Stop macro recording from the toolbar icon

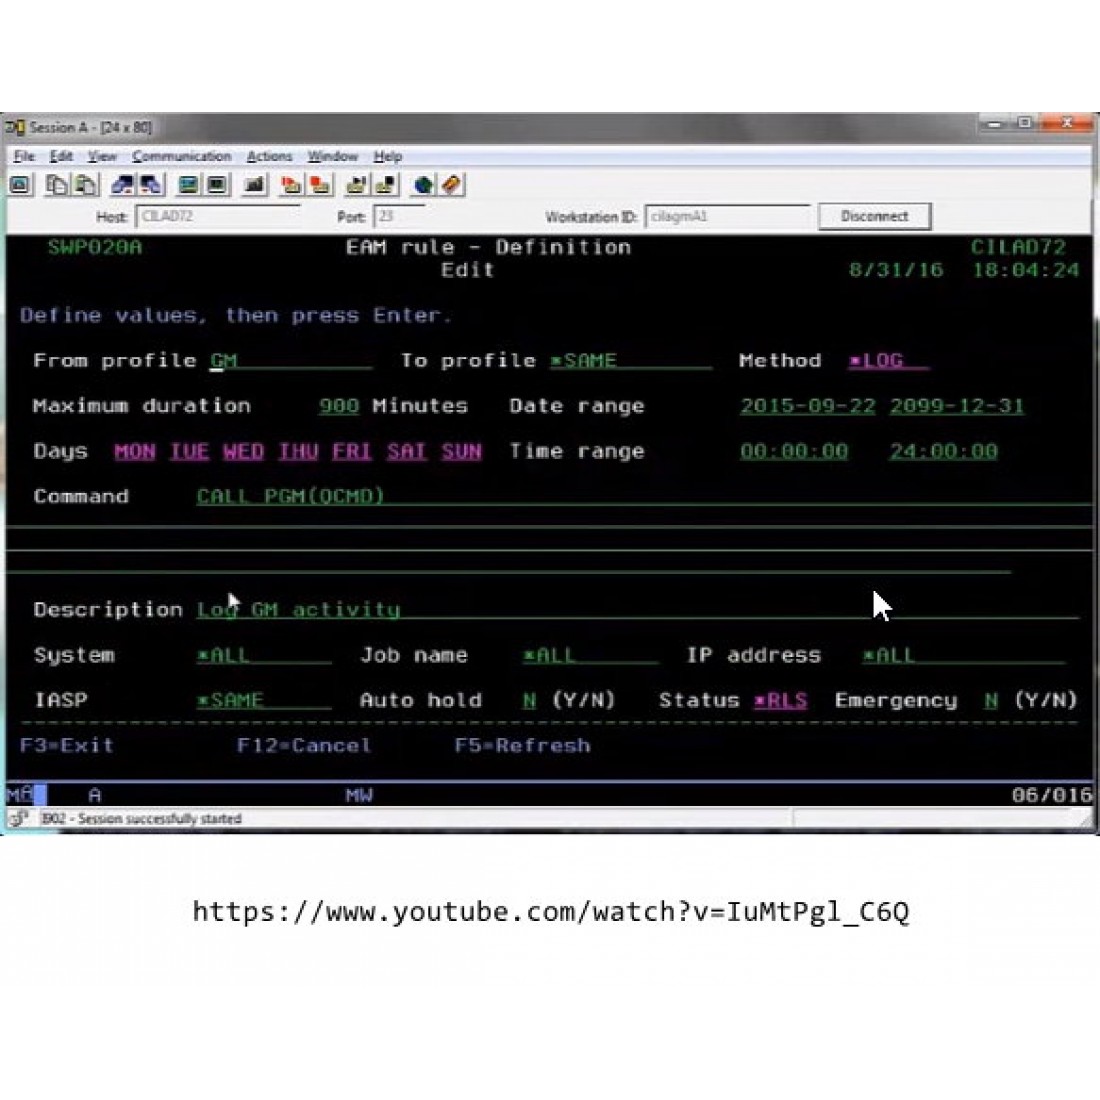(320, 185)
